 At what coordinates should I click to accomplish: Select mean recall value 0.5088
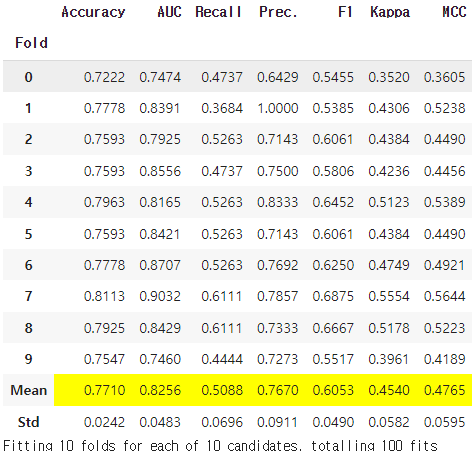222,390
